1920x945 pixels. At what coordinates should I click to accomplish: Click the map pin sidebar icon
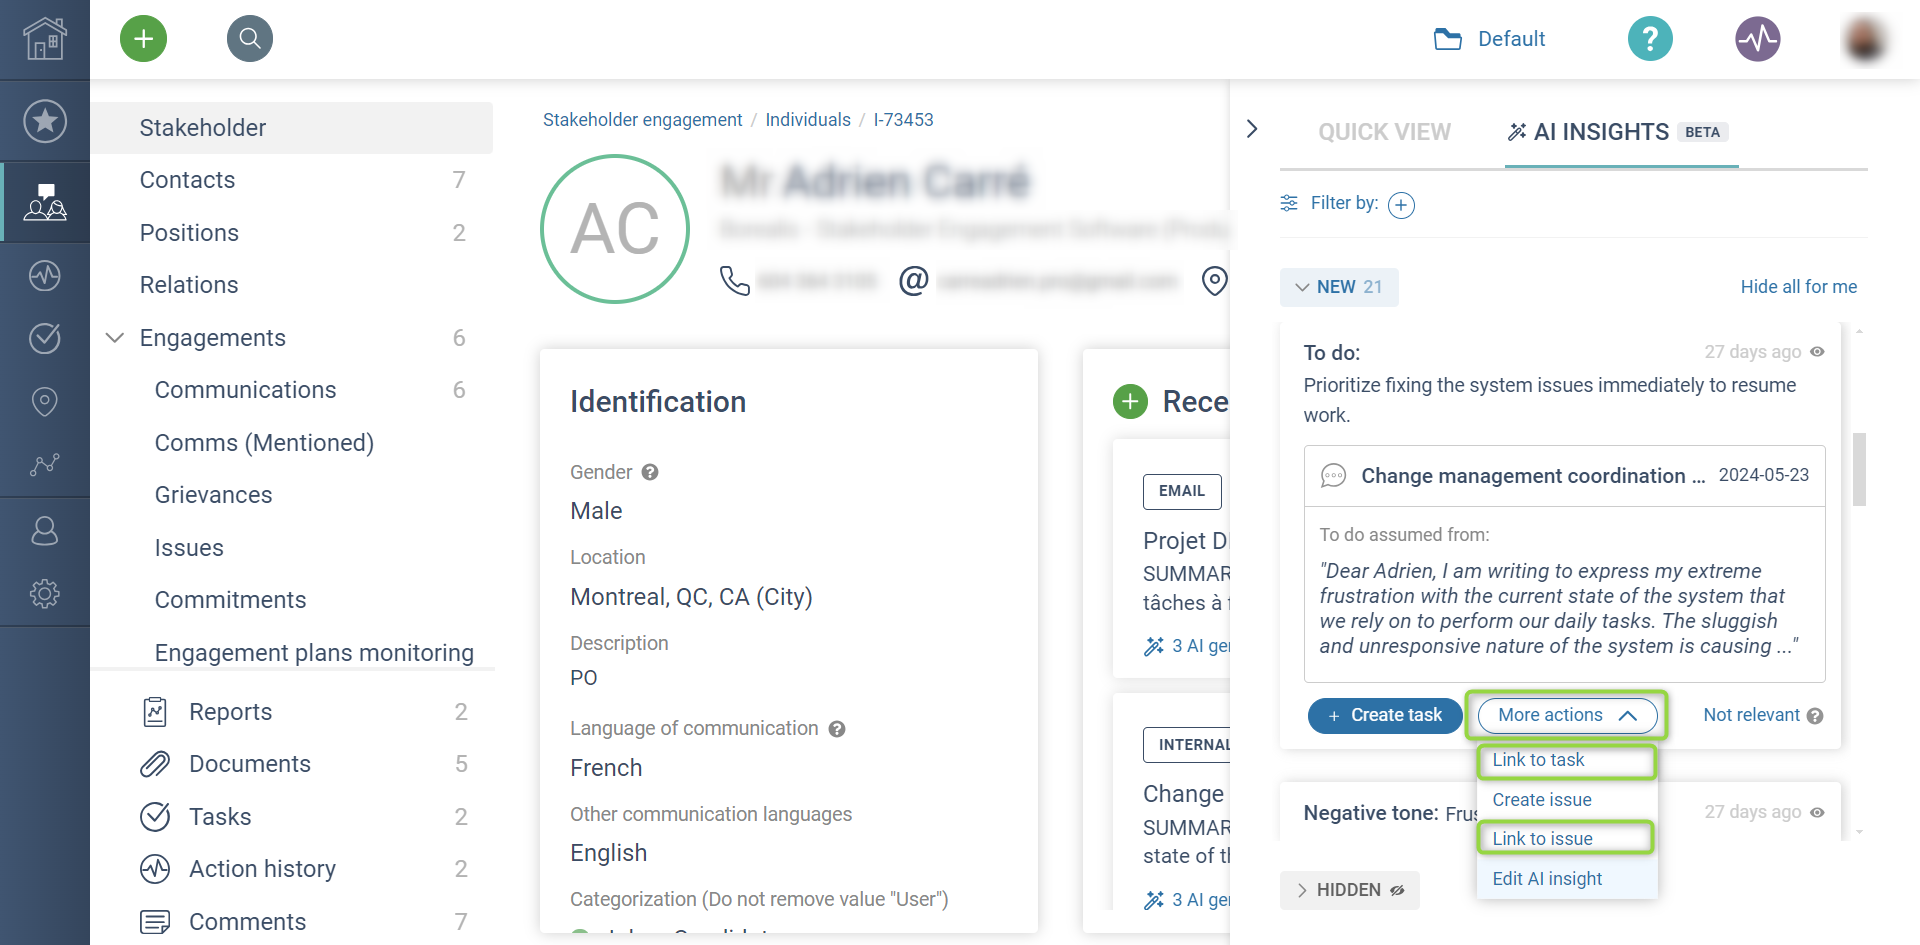45,401
